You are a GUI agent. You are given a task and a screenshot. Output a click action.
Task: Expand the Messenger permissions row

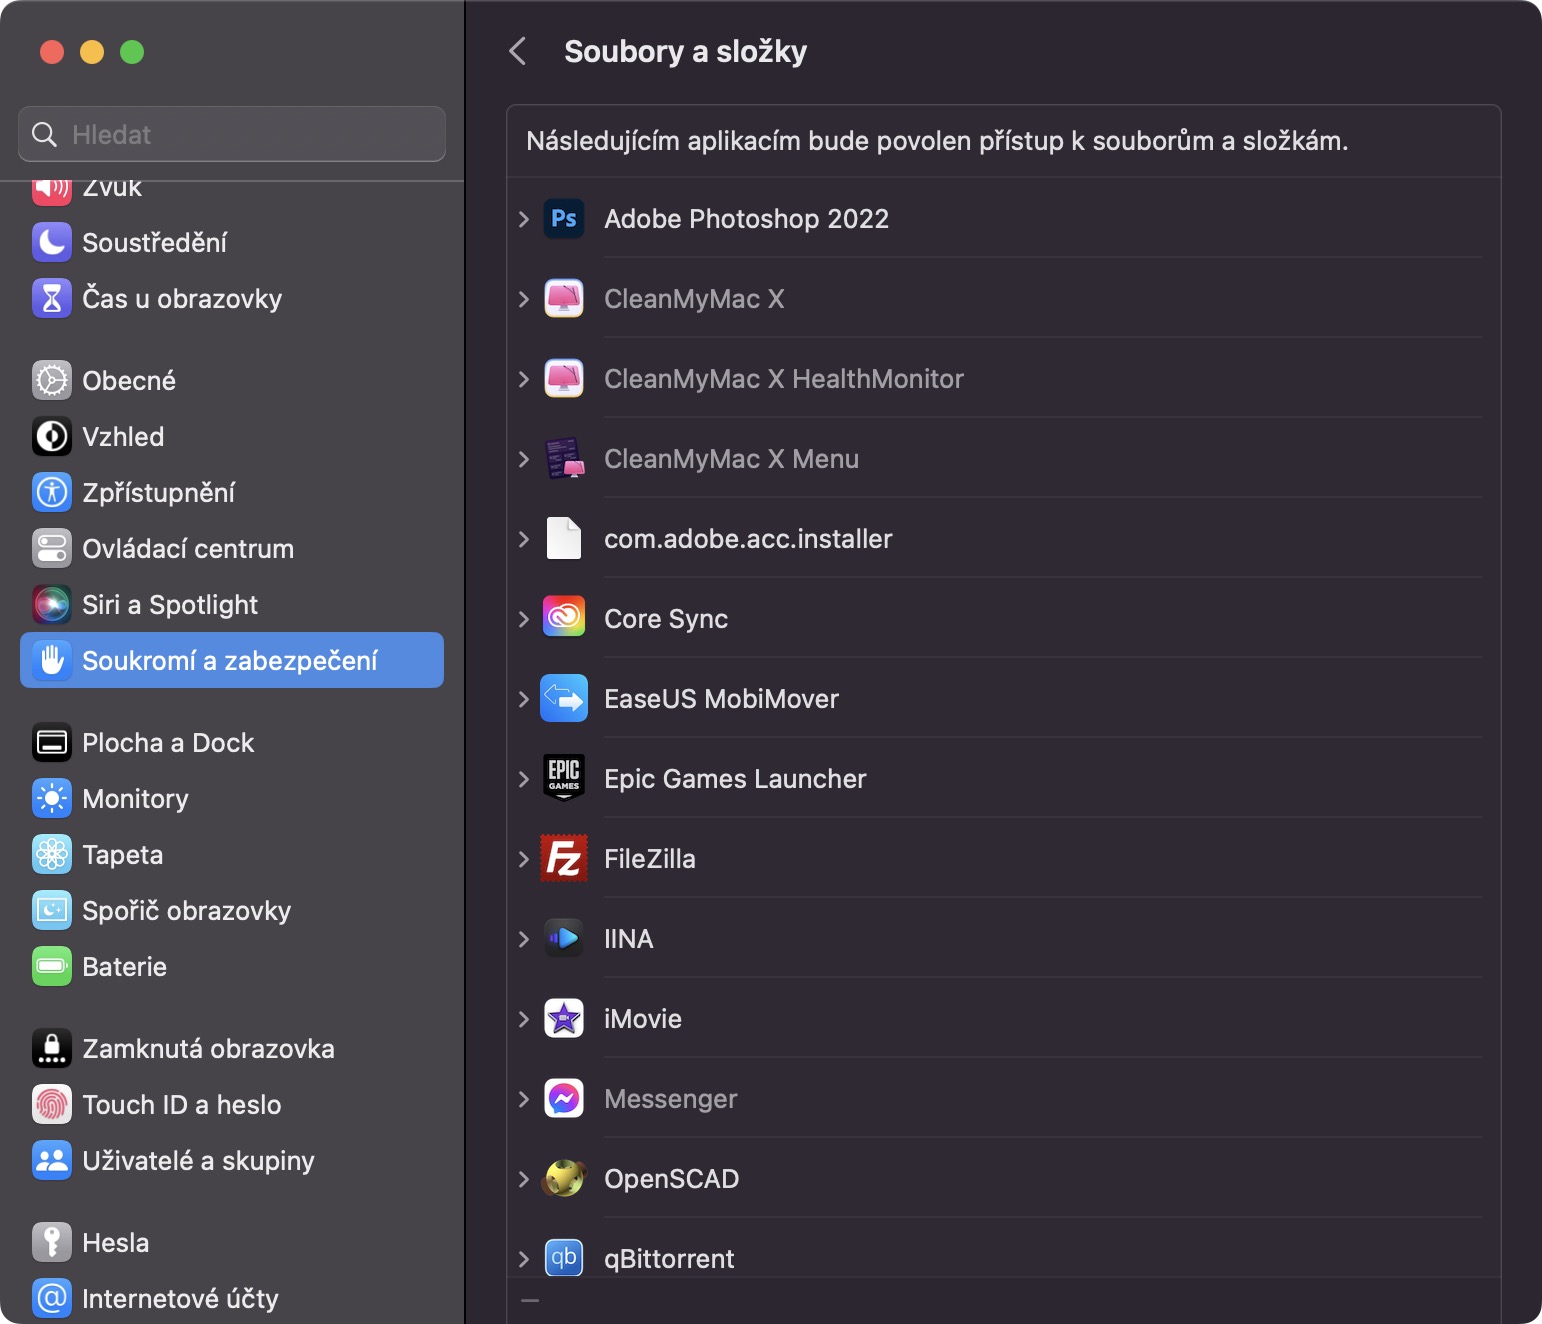pyautogui.click(x=524, y=1099)
